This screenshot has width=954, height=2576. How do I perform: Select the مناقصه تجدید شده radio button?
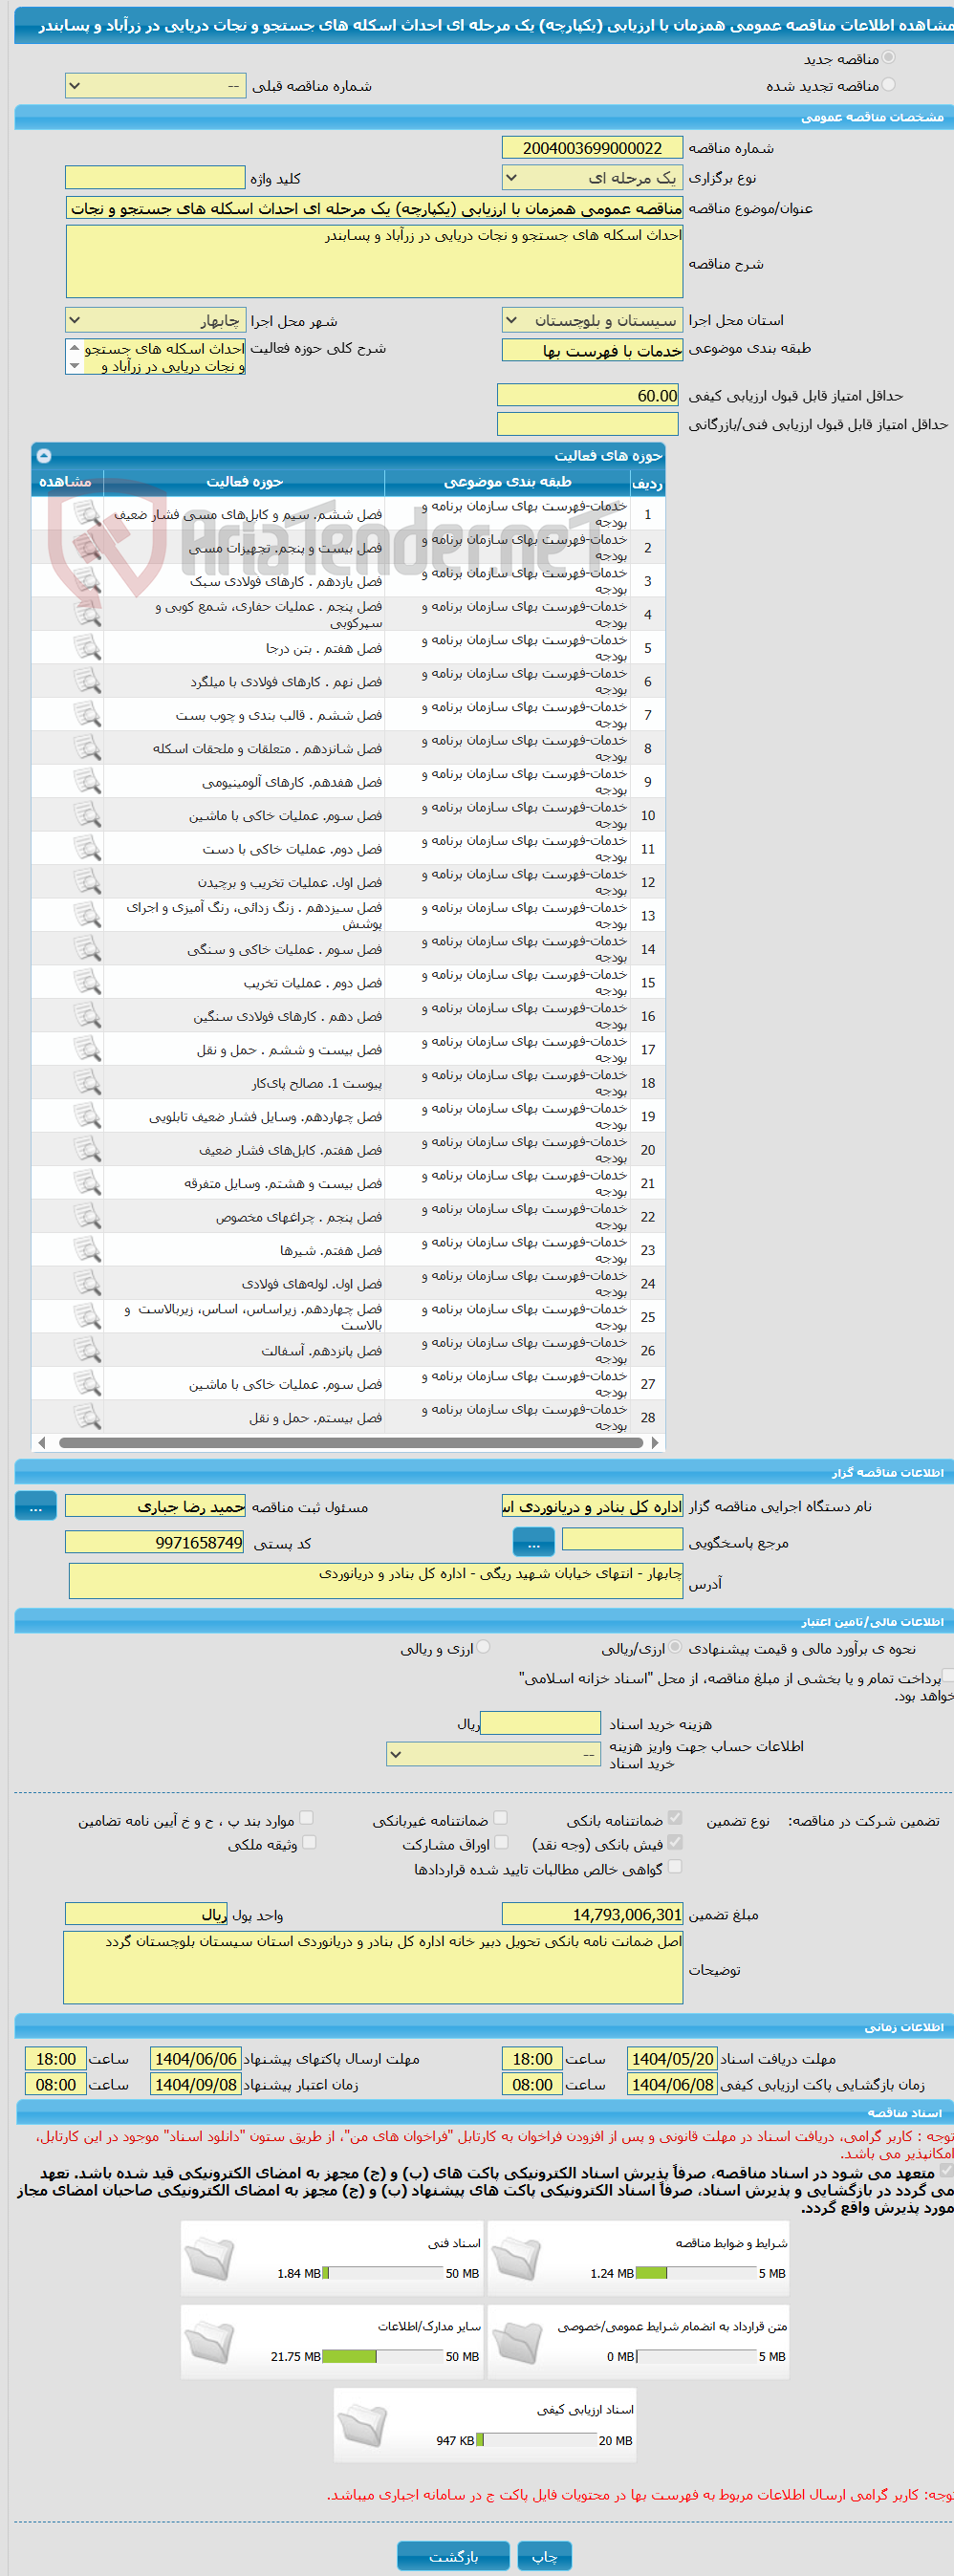tap(889, 85)
